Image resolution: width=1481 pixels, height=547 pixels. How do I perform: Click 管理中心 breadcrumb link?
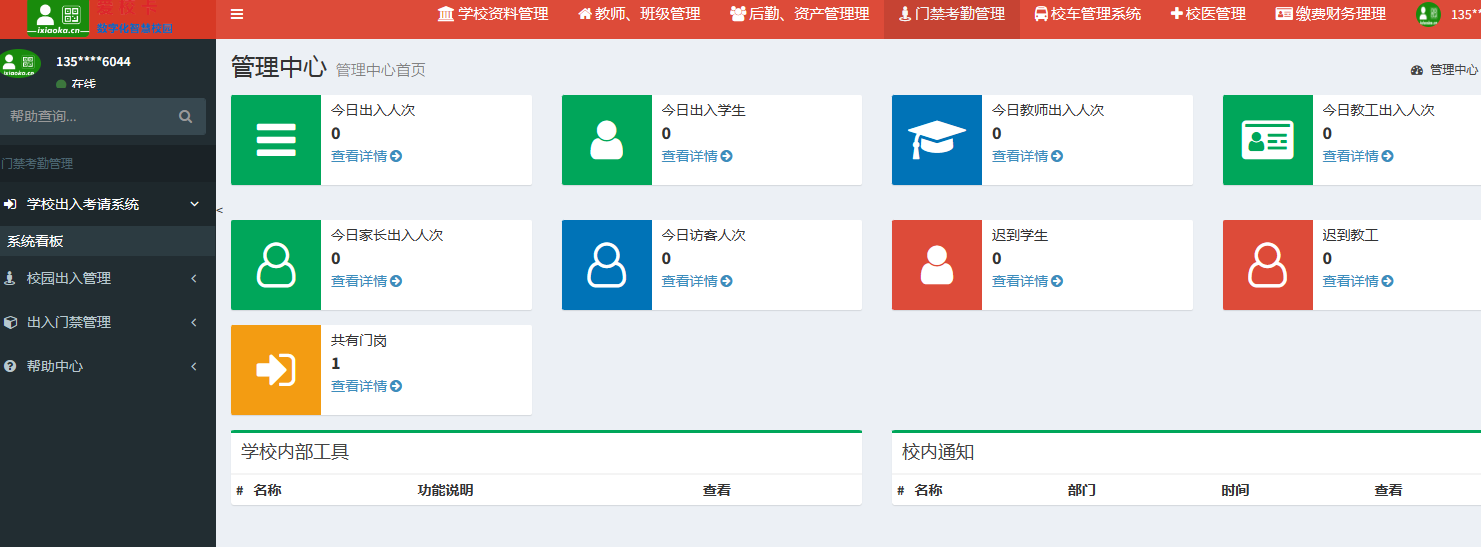[1453, 70]
